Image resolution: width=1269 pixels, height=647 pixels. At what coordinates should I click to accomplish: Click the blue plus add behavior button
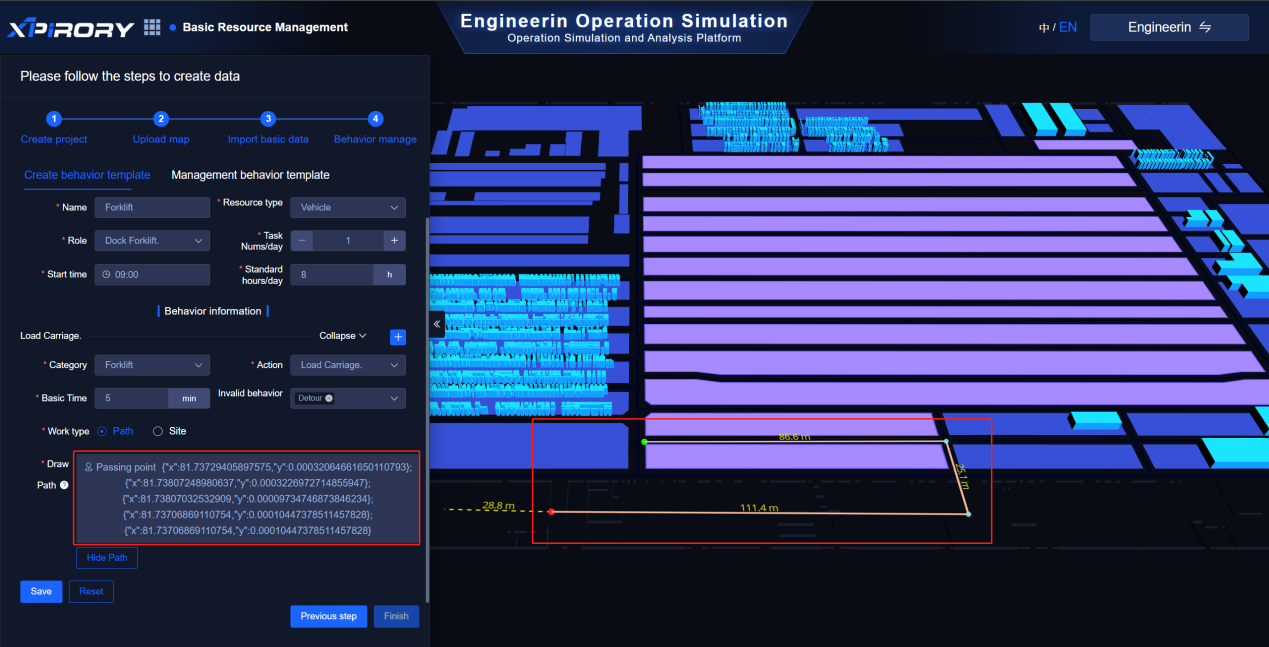(x=397, y=337)
